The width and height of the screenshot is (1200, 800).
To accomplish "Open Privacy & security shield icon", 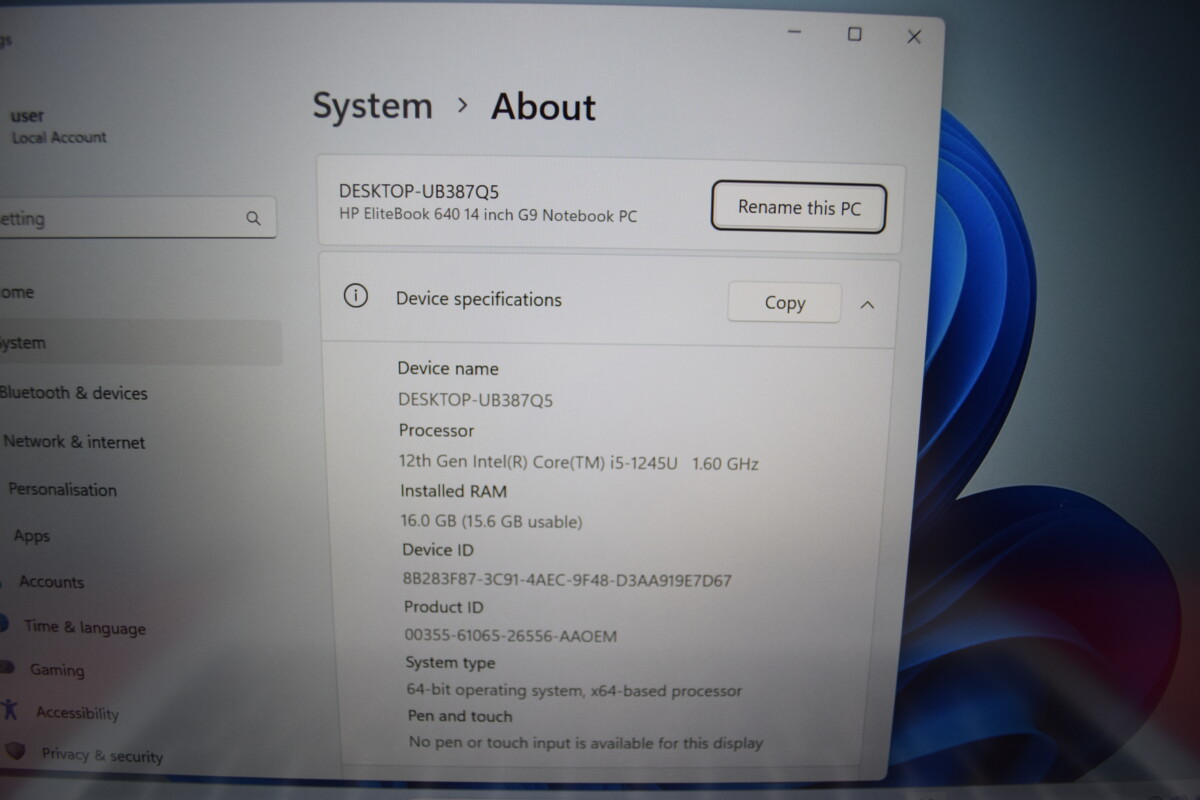I will pyautogui.click(x=14, y=750).
